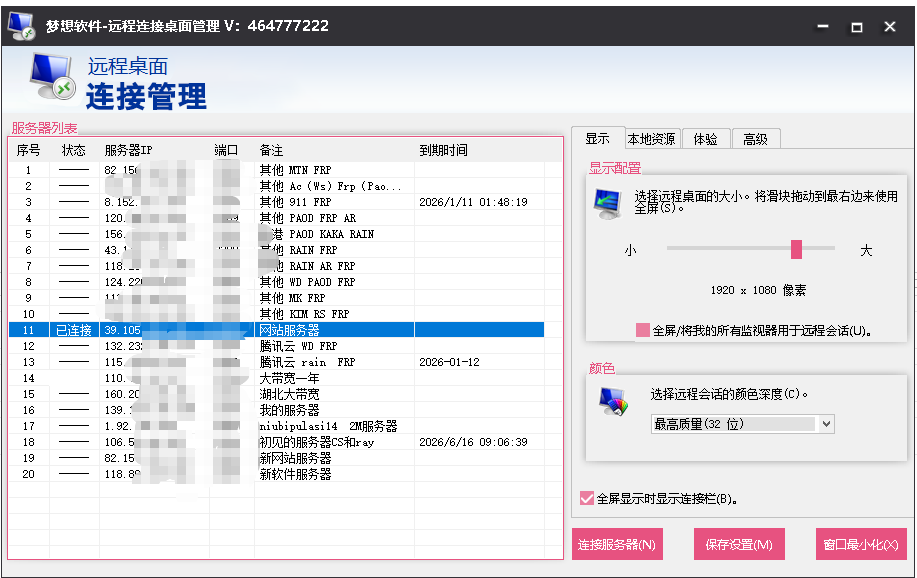The width and height of the screenshot is (917, 578).
Task: Switch to the 体验 tab
Action: pyautogui.click(x=707, y=138)
